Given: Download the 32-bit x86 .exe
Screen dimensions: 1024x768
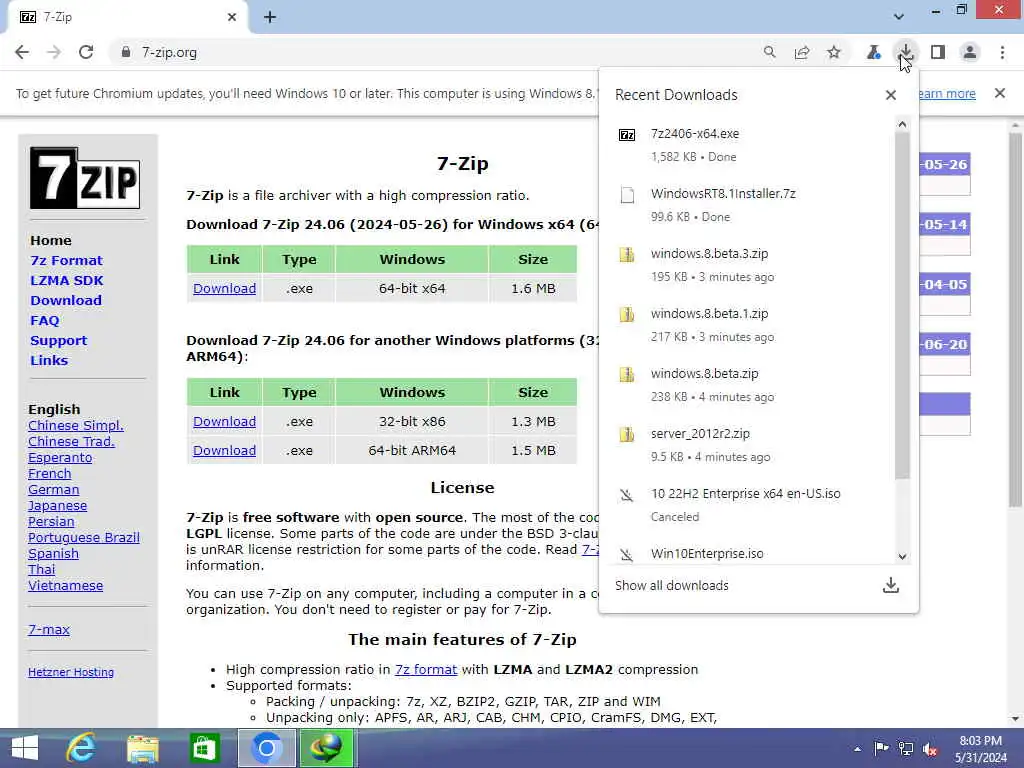Looking at the screenshot, I should (224, 422).
